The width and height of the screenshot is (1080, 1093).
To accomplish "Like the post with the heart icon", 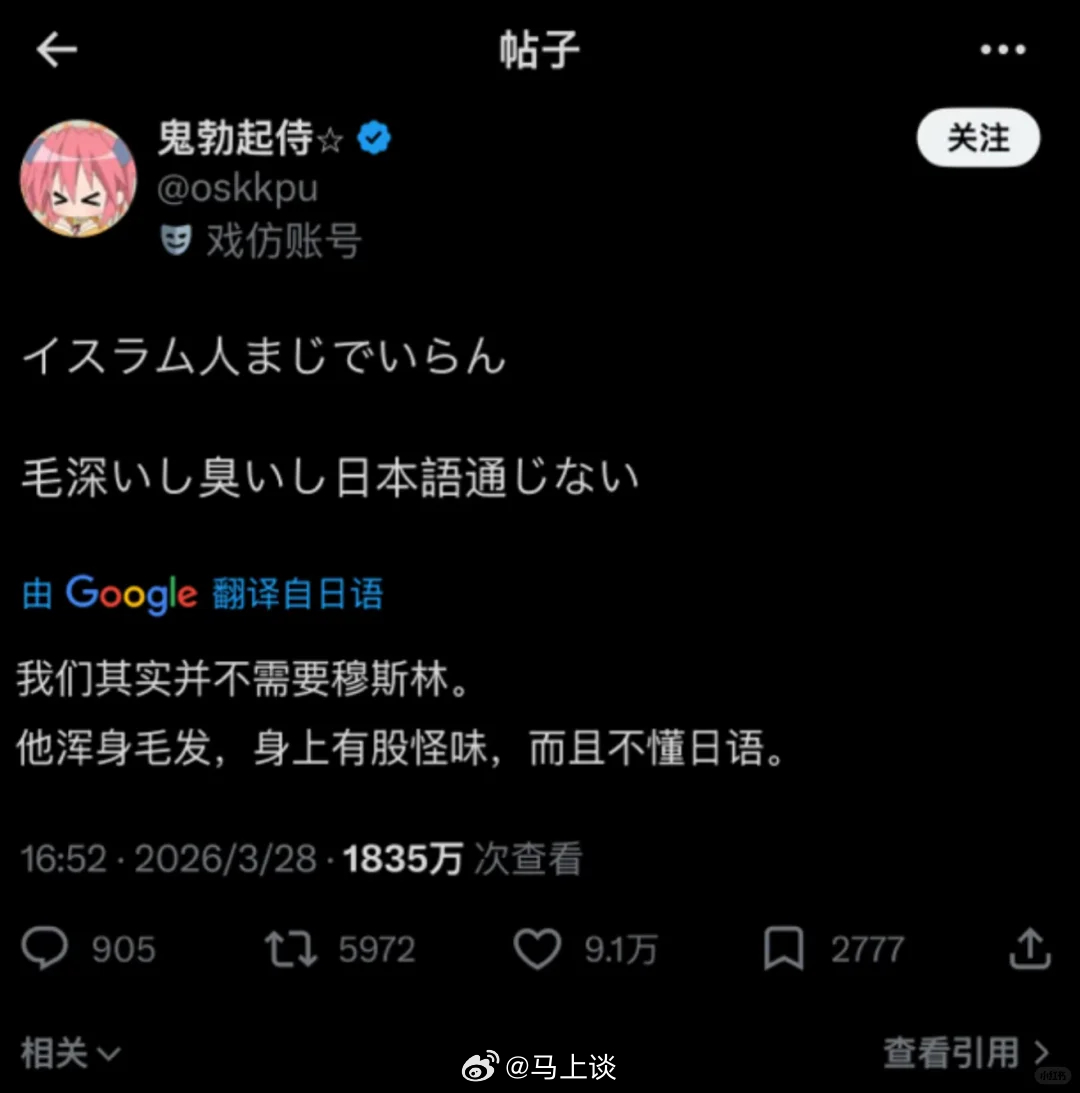I will point(537,949).
